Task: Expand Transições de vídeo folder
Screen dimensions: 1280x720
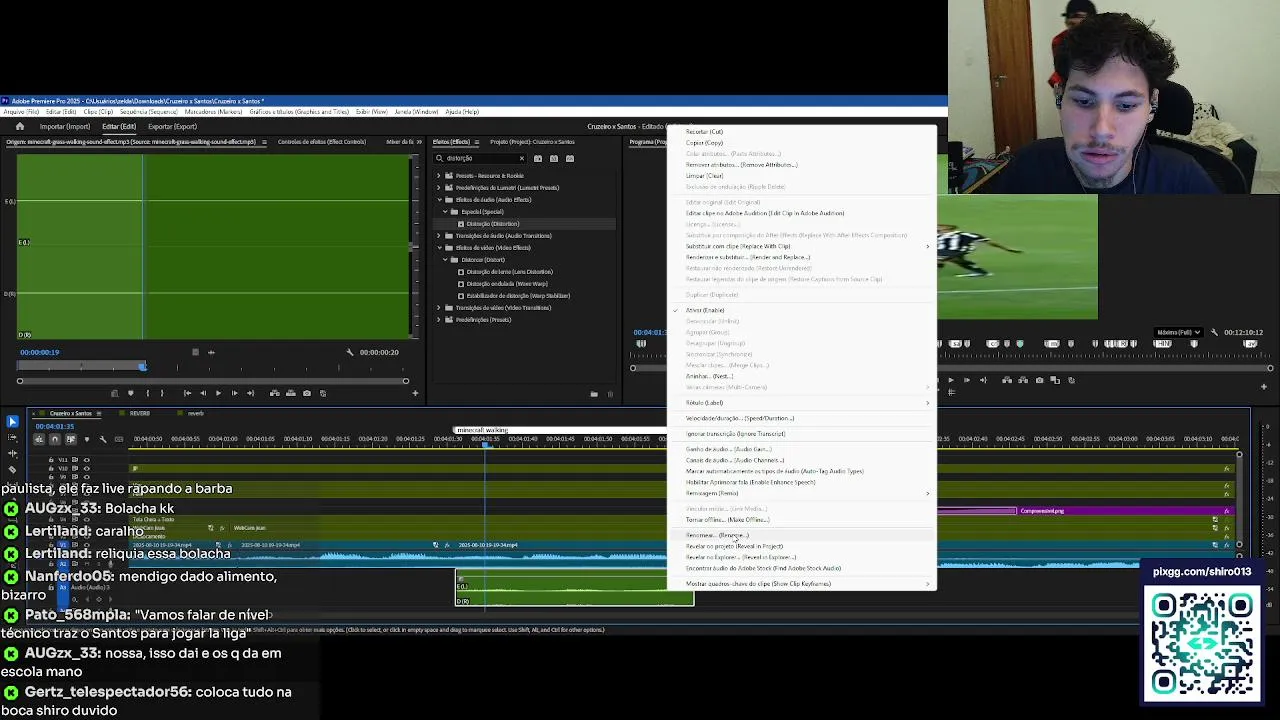Action: pos(438,308)
